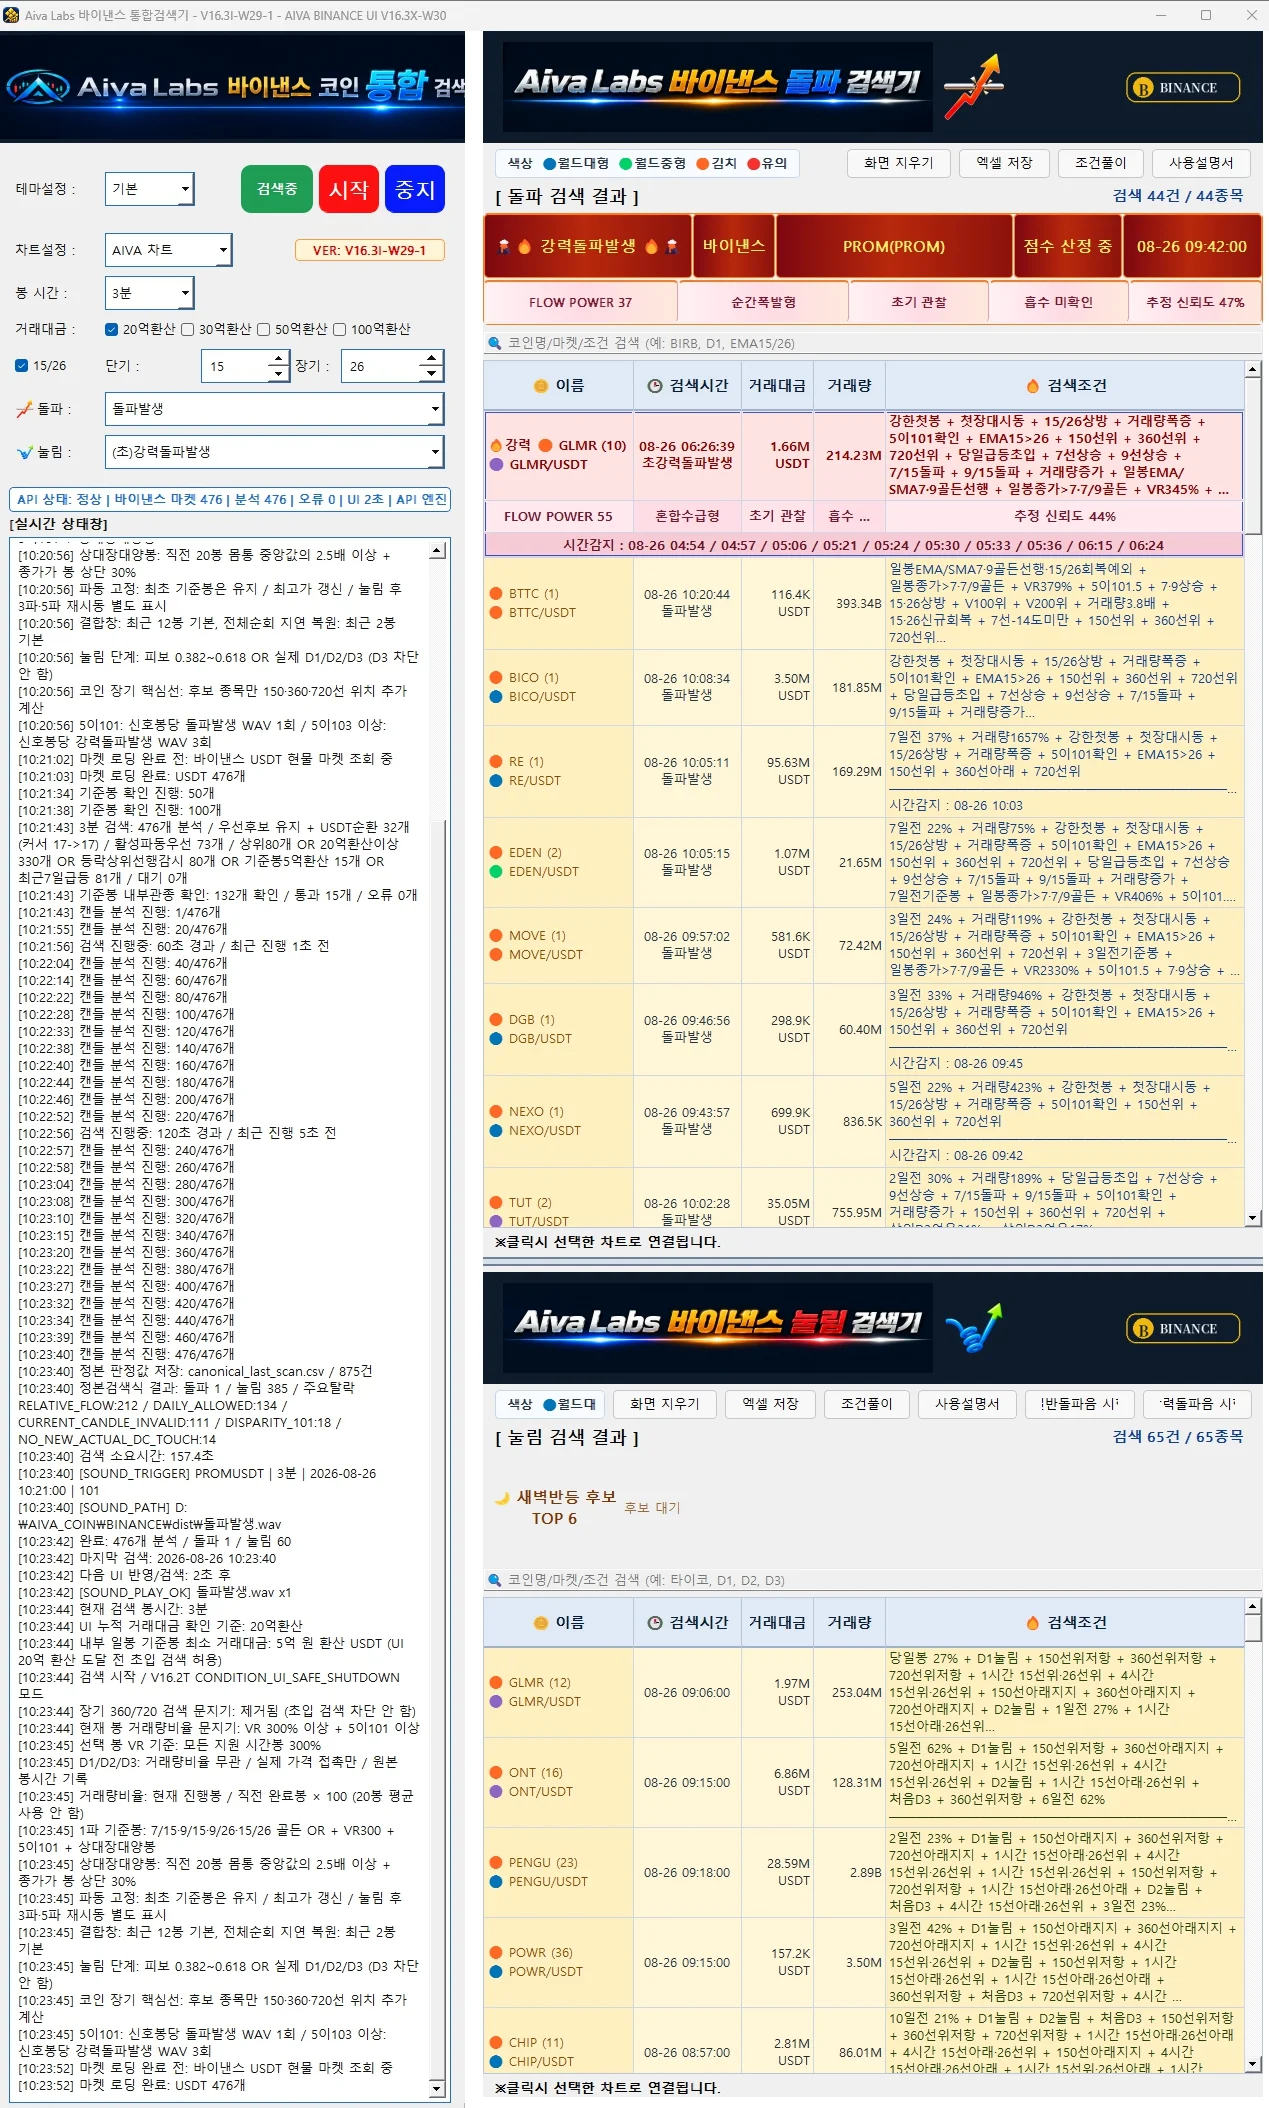Sort by 이름 column in 돌파 table
The width and height of the screenshot is (1269, 2108).
559,386
